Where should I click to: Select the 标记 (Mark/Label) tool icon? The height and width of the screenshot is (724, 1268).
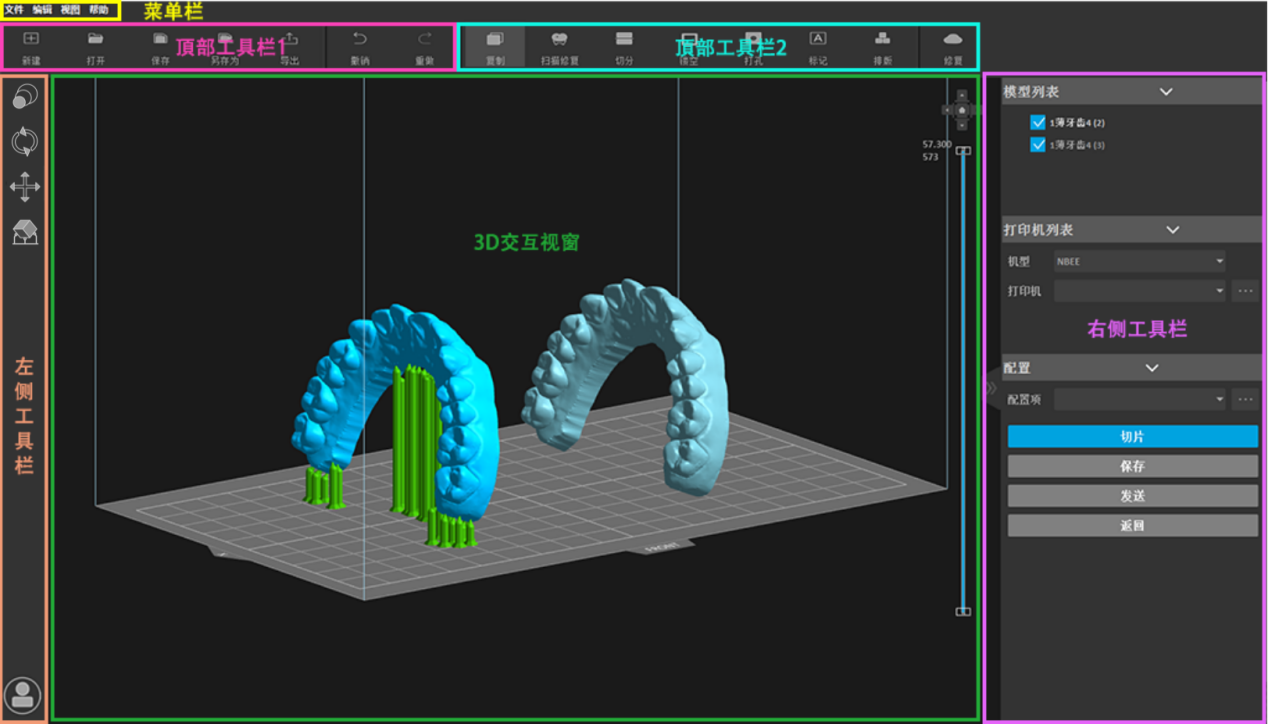818,39
